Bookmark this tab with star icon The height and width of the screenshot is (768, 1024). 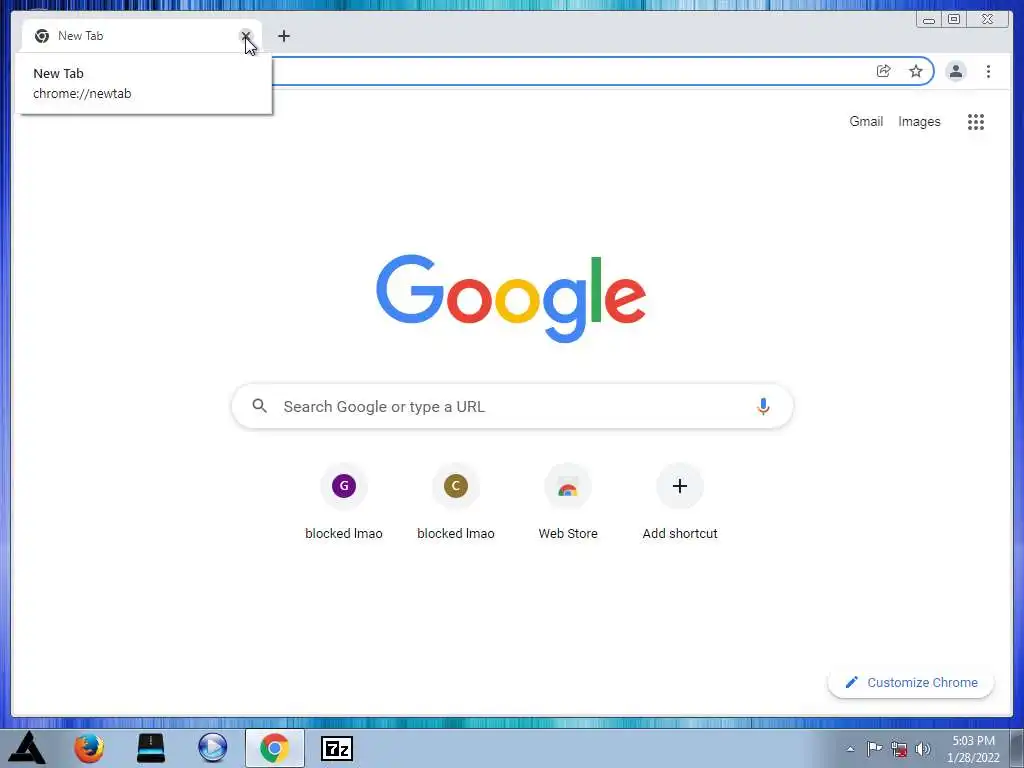(x=916, y=71)
